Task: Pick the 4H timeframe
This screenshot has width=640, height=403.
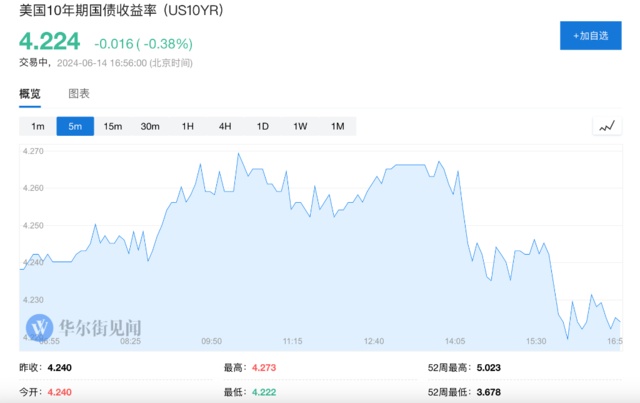Action: [225, 126]
